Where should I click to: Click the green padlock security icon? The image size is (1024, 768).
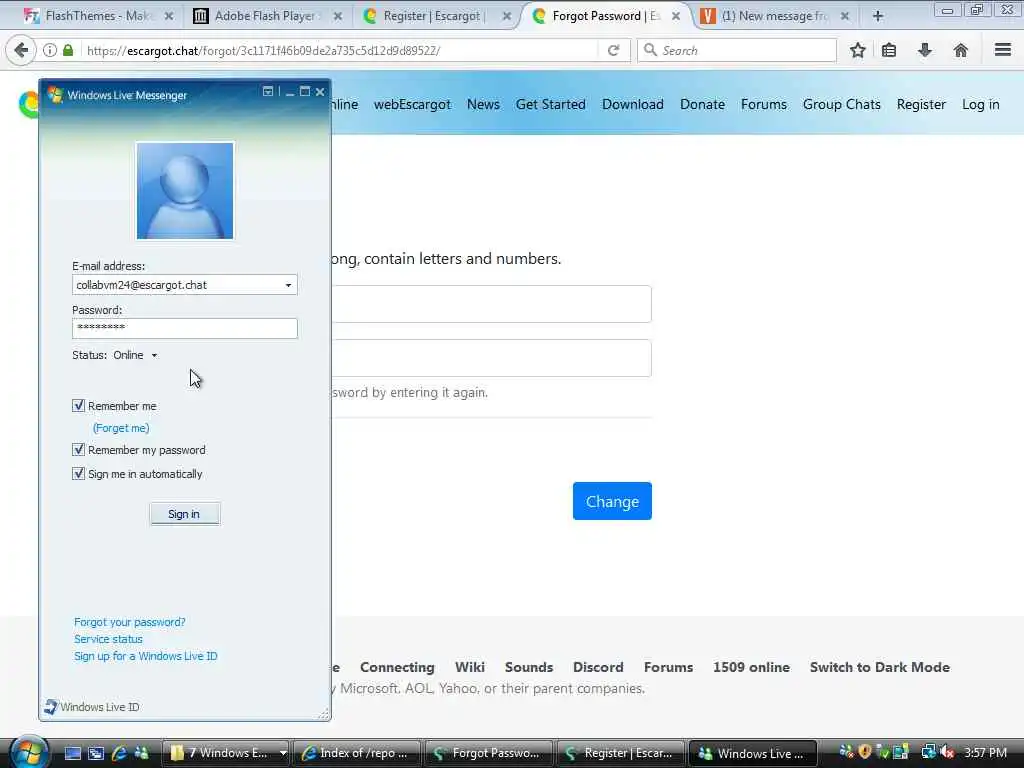tap(68, 50)
